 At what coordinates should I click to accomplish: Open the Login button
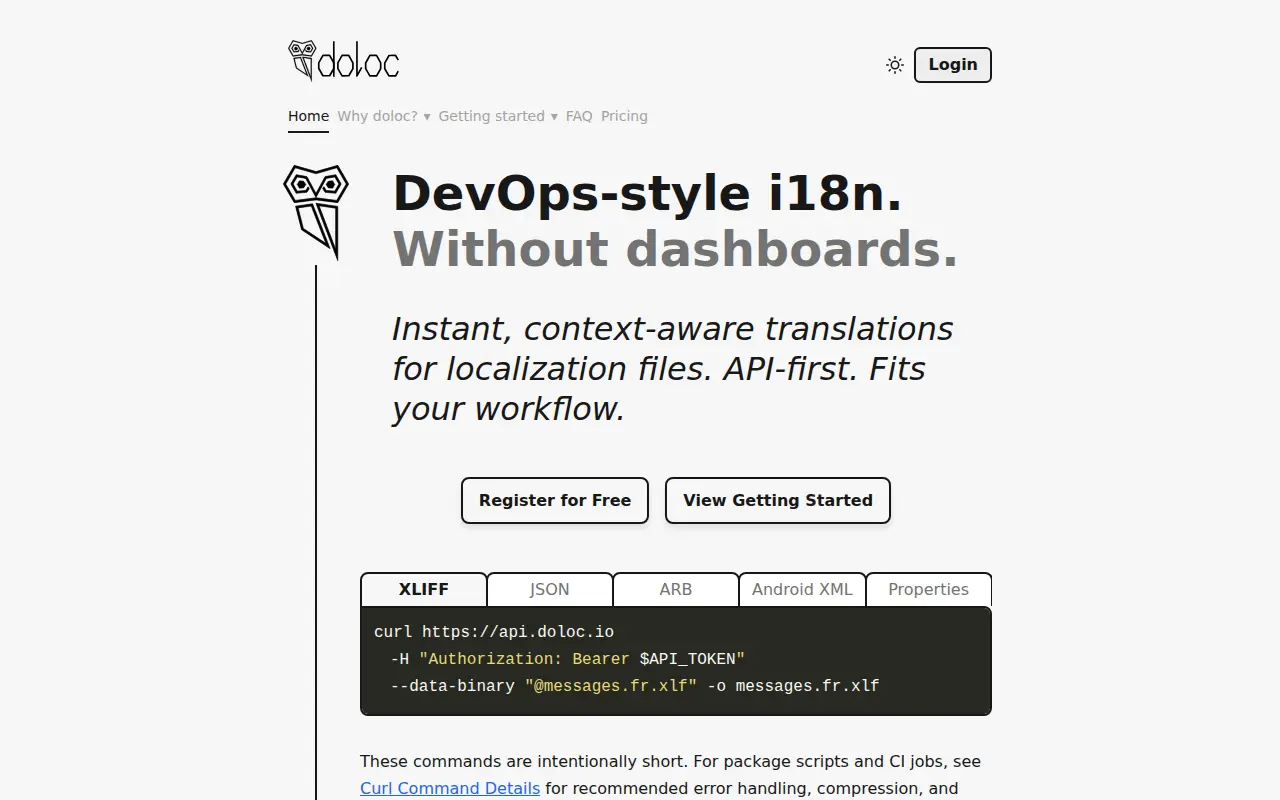click(x=953, y=65)
